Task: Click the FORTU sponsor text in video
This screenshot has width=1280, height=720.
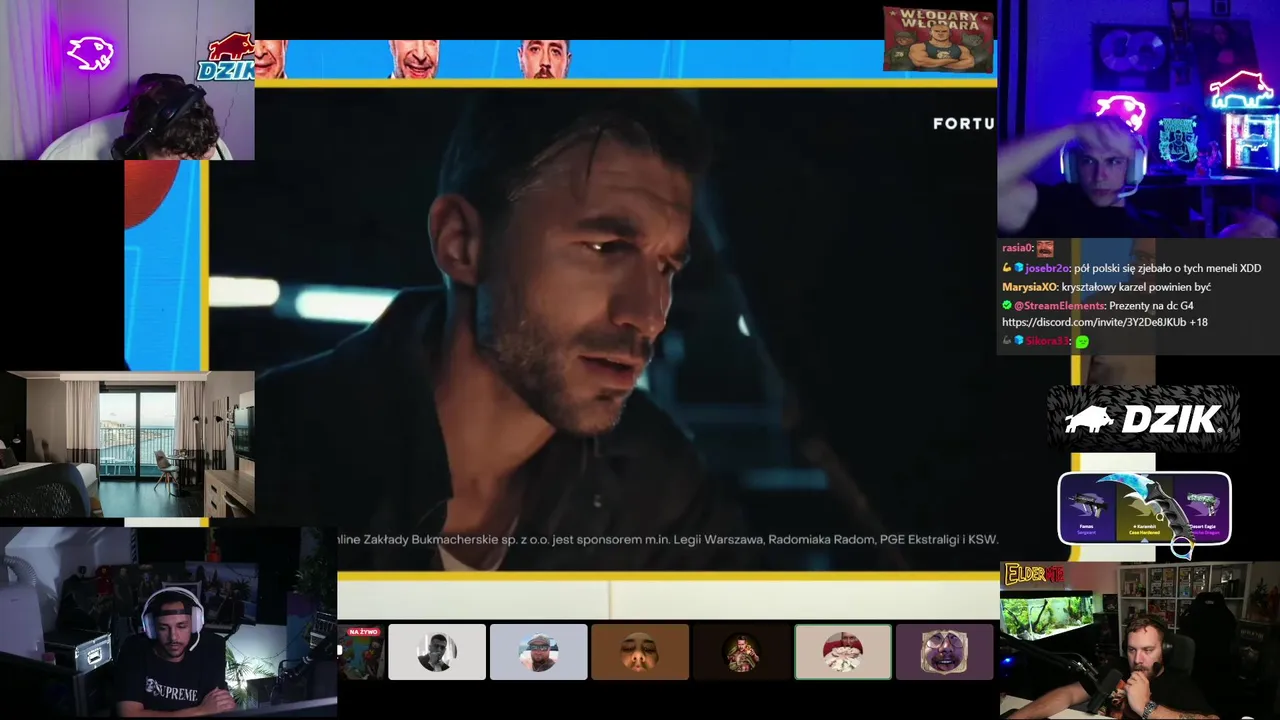Action: 964,124
